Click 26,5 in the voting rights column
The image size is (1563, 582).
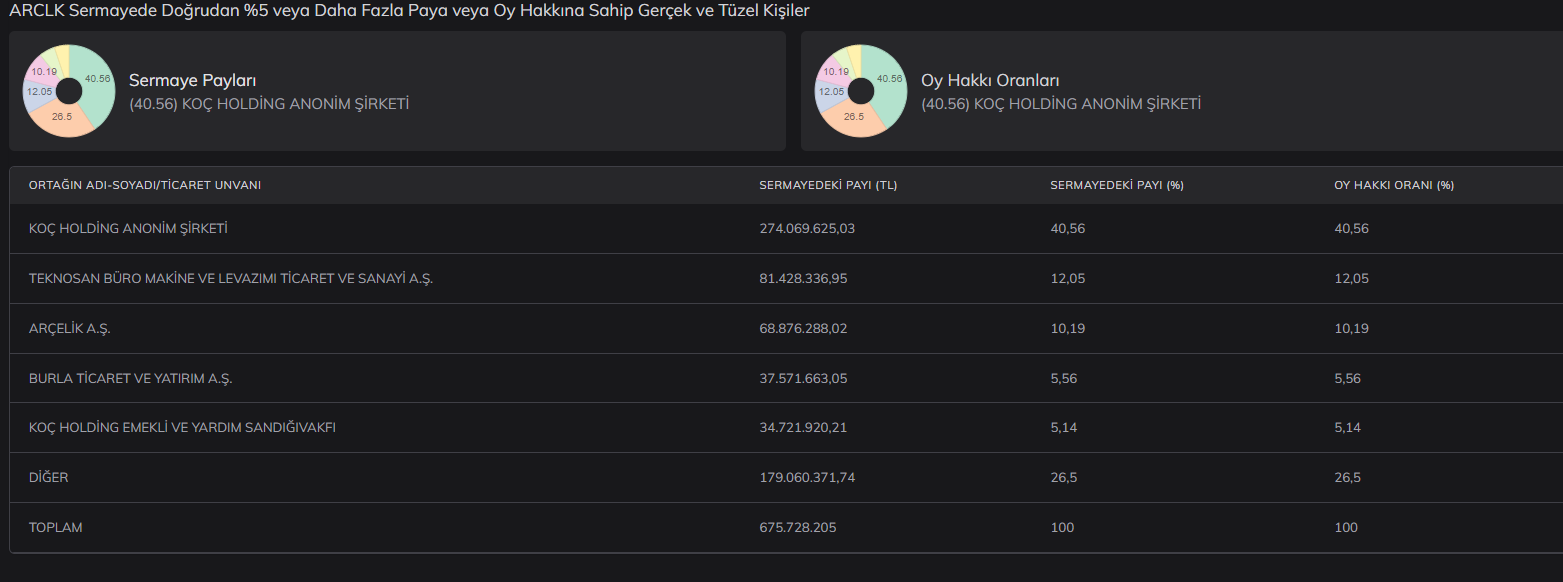[x=1347, y=478]
